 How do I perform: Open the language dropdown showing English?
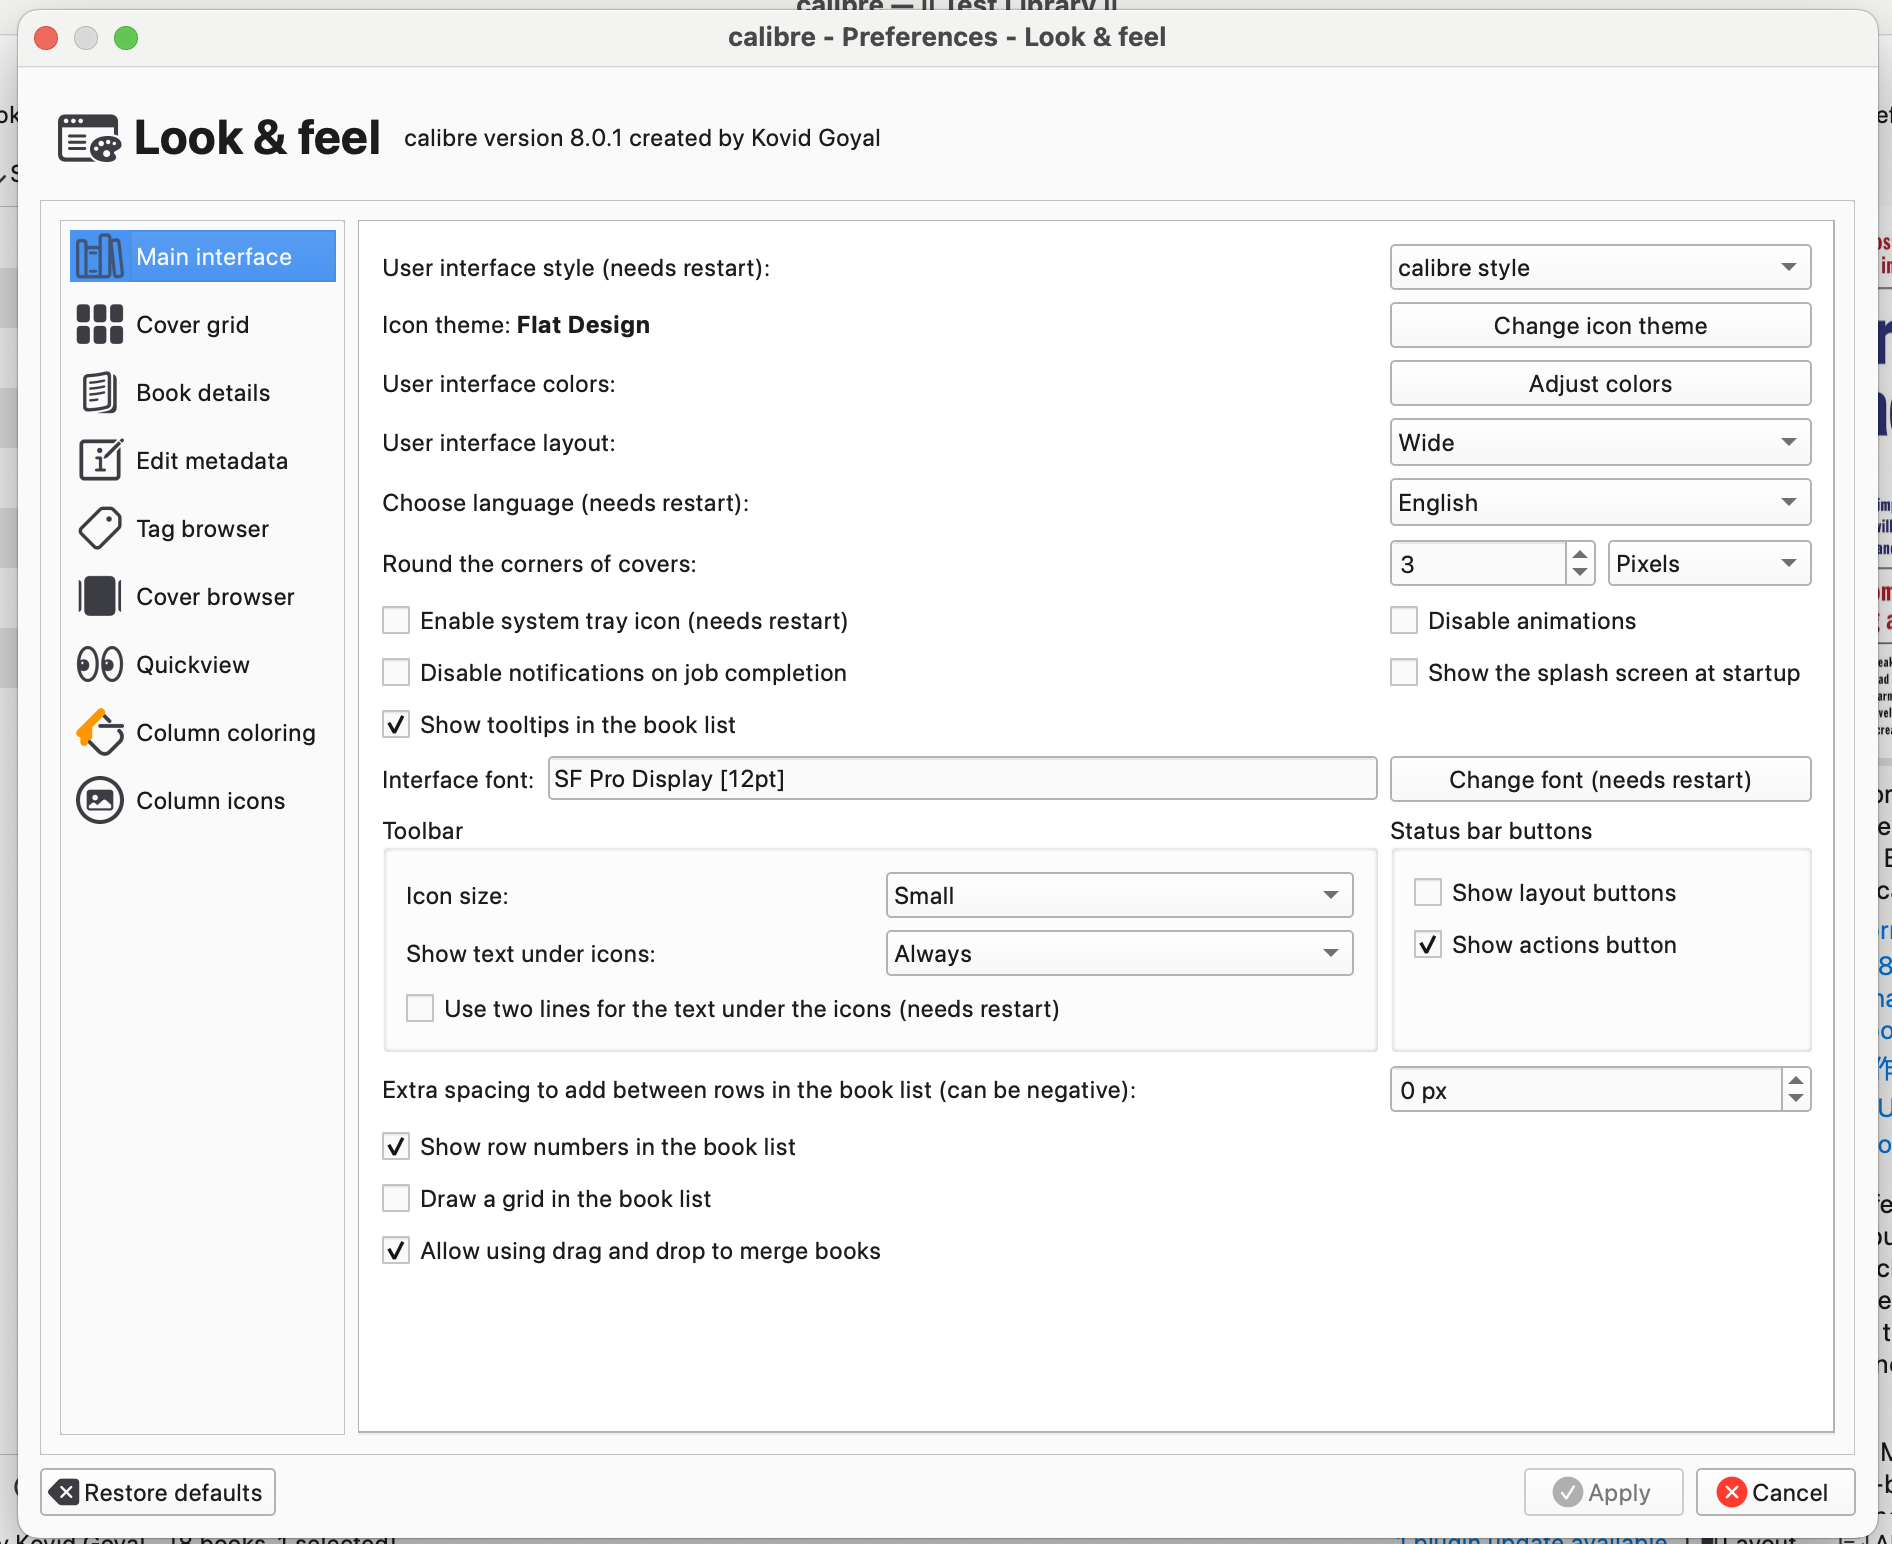tap(1600, 503)
